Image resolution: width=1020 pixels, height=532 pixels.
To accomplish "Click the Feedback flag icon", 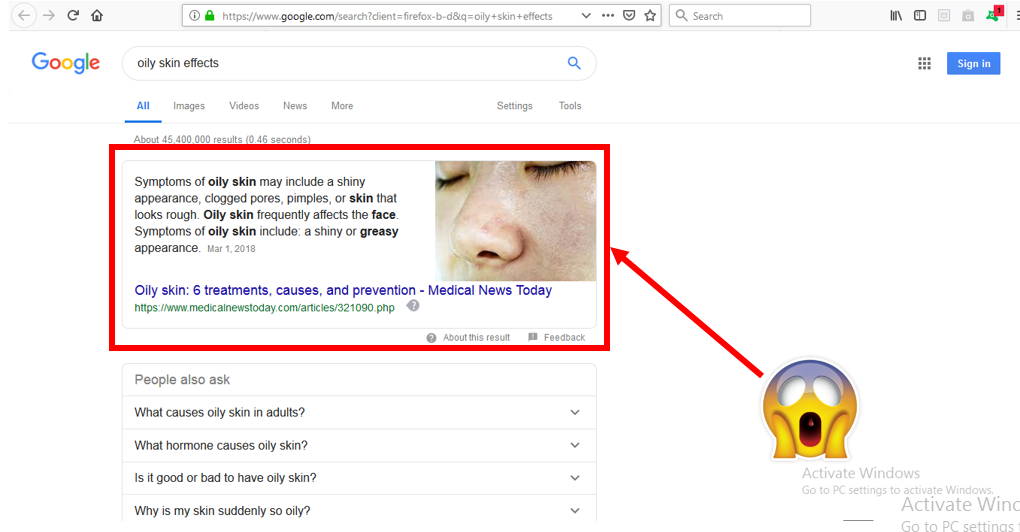I will (x=533, y=337).
